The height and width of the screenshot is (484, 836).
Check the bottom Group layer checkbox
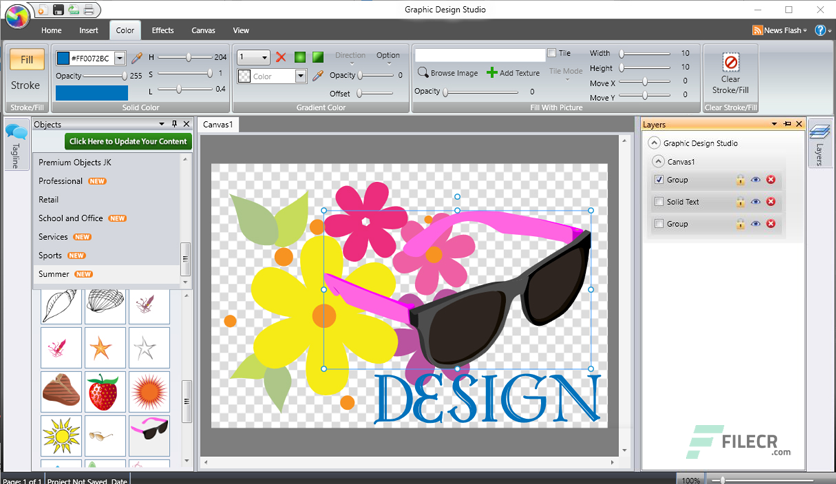click(659, 223)
